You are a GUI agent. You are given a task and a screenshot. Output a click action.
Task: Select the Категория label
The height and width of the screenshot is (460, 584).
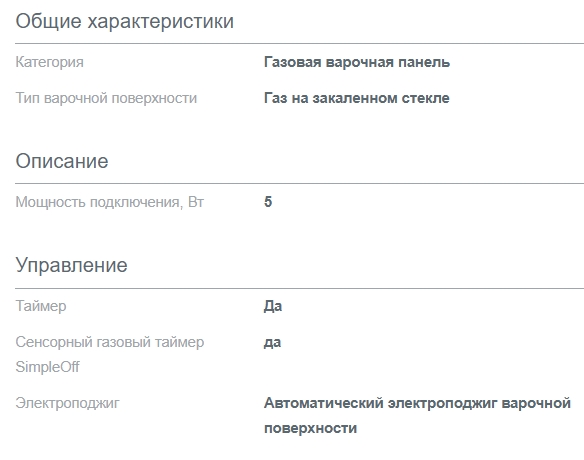[x=50, y=62]
